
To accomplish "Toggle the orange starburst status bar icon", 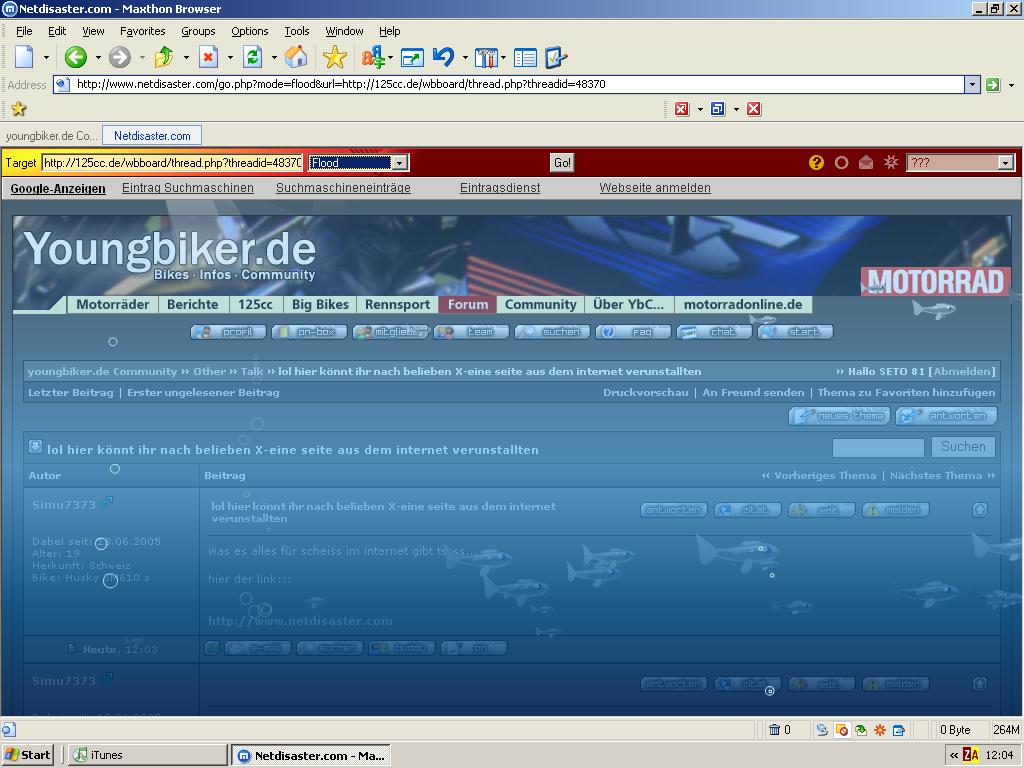I will click(x=880, y=729).
